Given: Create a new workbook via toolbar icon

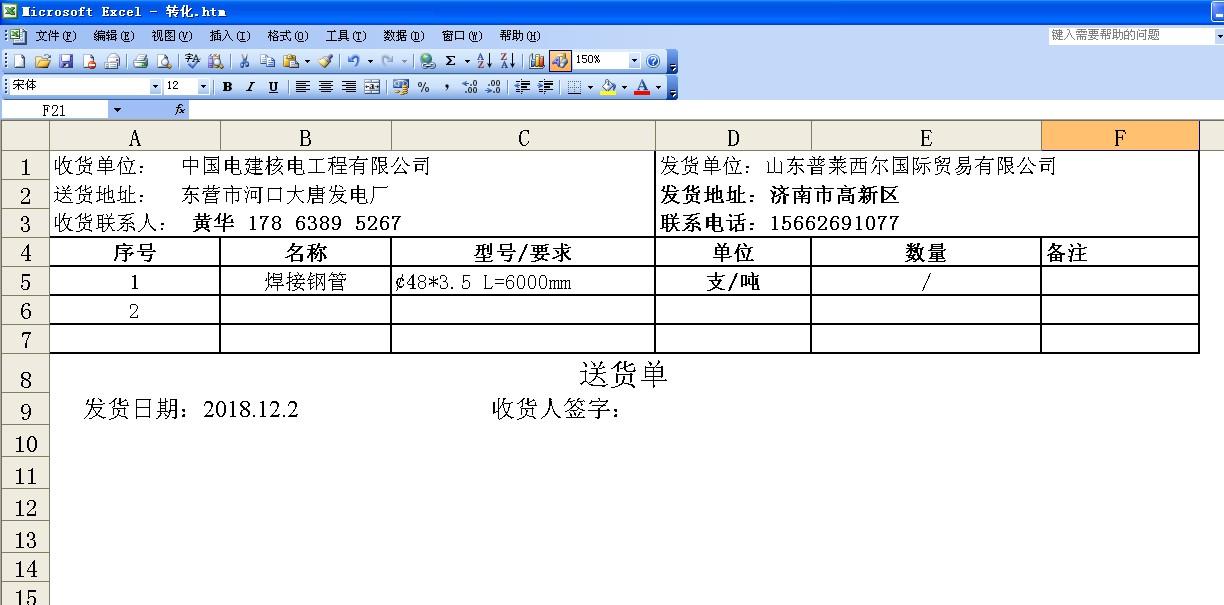Looking at the screenshot, I should pos(20,61).
